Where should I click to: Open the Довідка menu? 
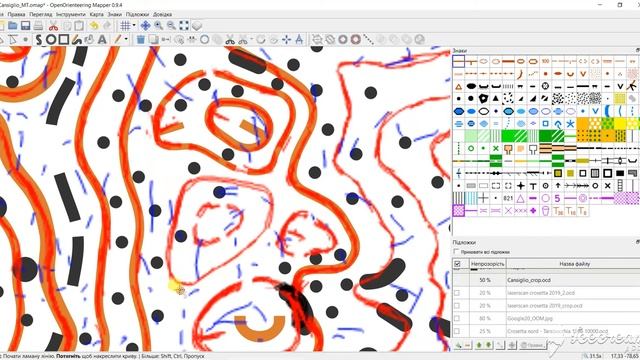pos(162,14)
